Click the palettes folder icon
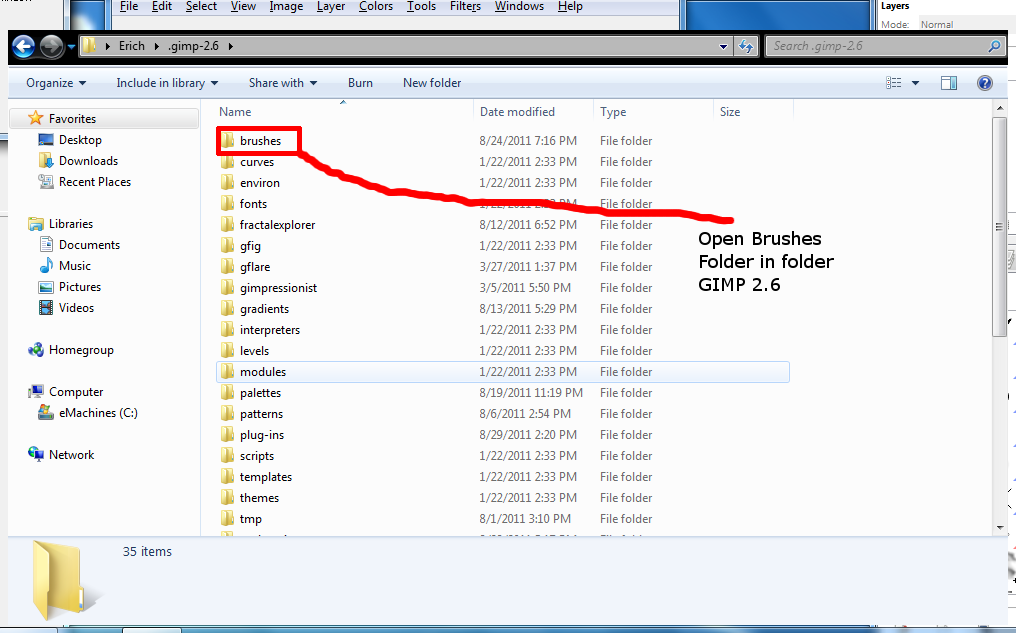Viewport: 1016px width, 633px height. pyautogui.click(x=227, y=393)
